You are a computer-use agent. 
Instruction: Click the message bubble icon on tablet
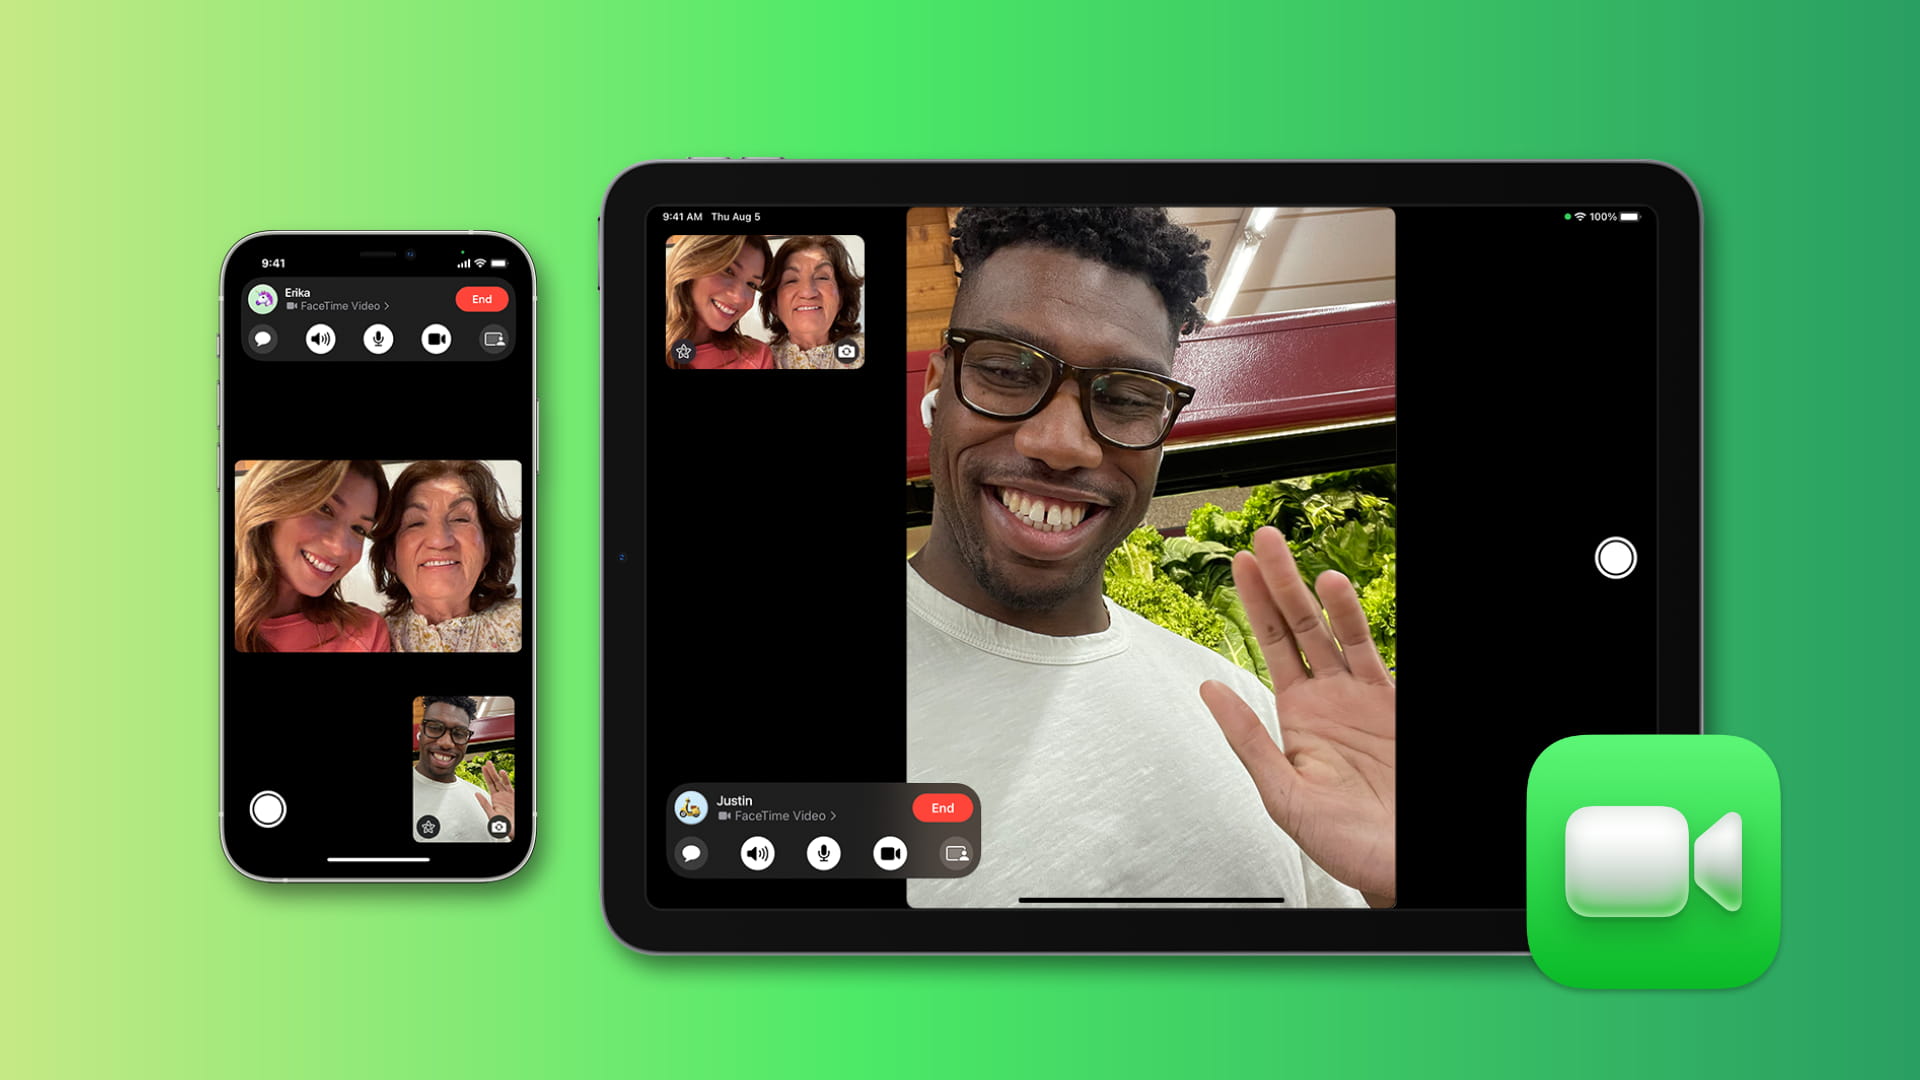691,853
